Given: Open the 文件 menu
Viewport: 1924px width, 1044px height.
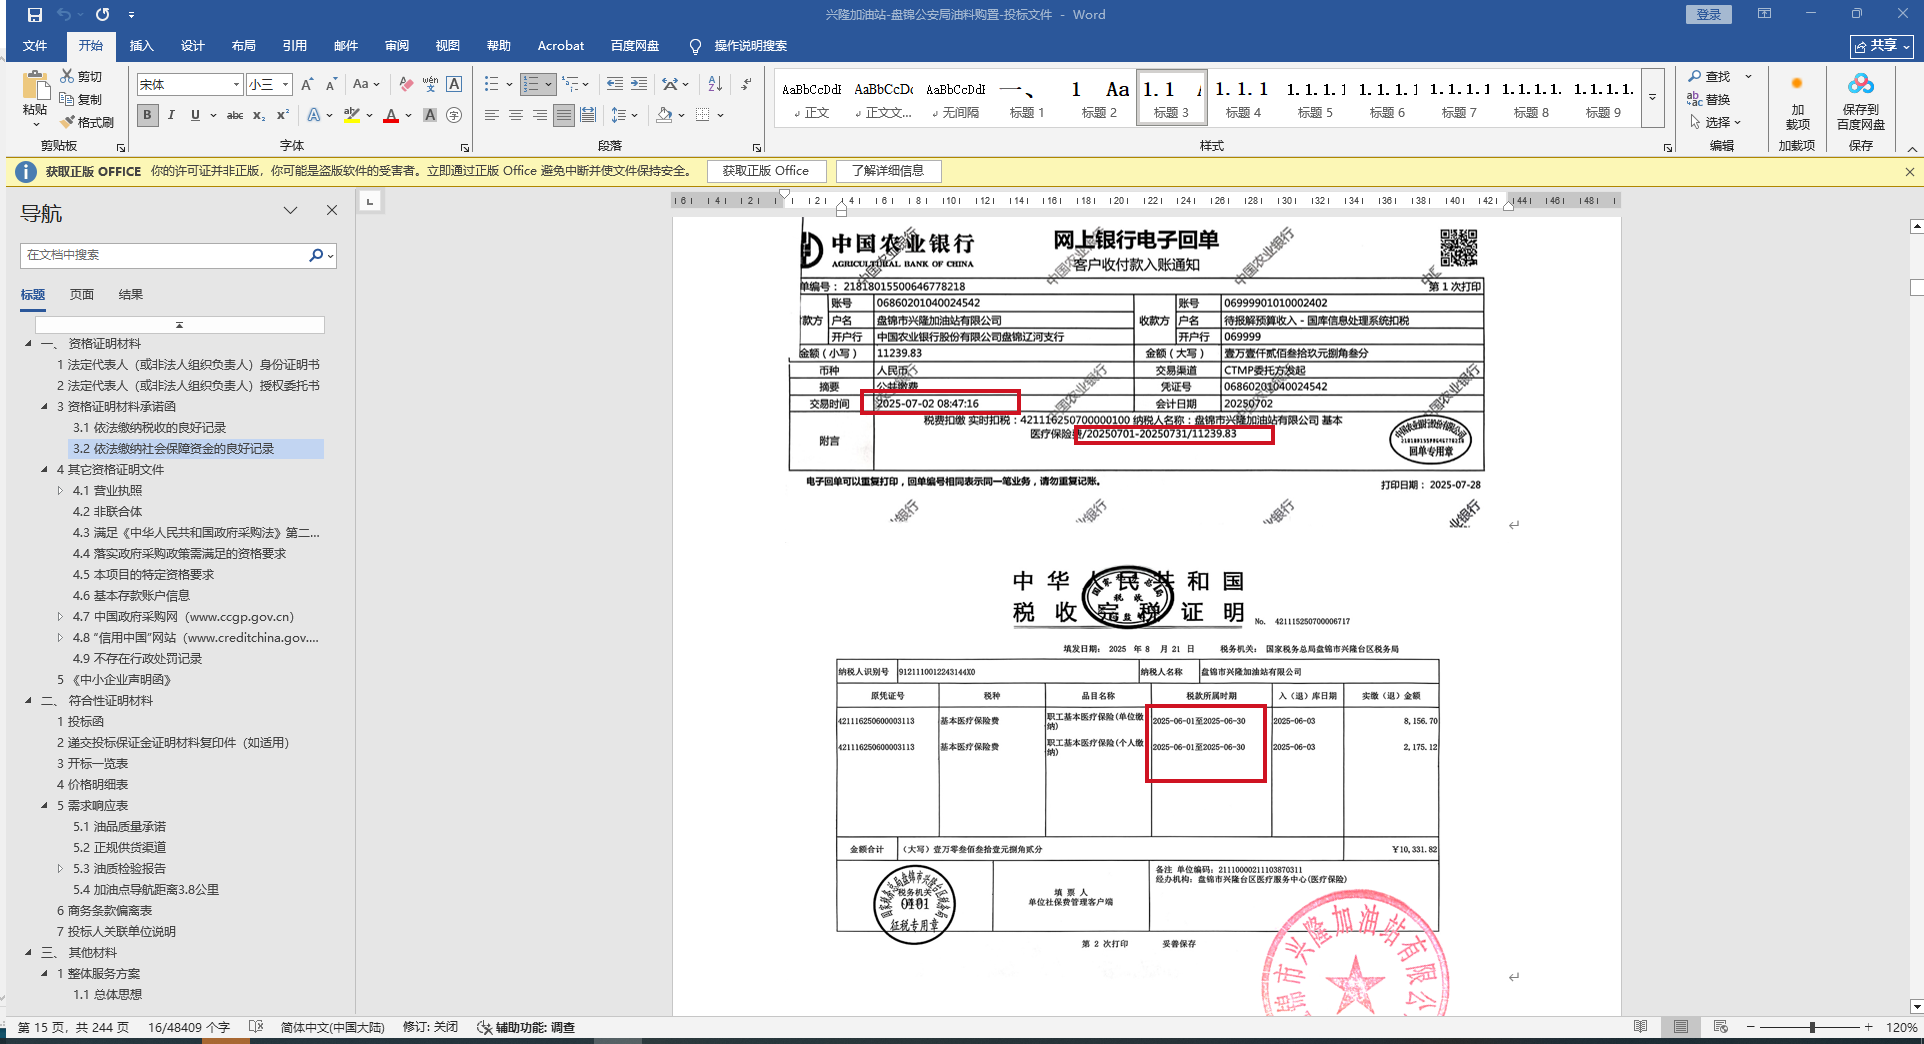Looking at the screenshot, I should click(x=35, y=46).
